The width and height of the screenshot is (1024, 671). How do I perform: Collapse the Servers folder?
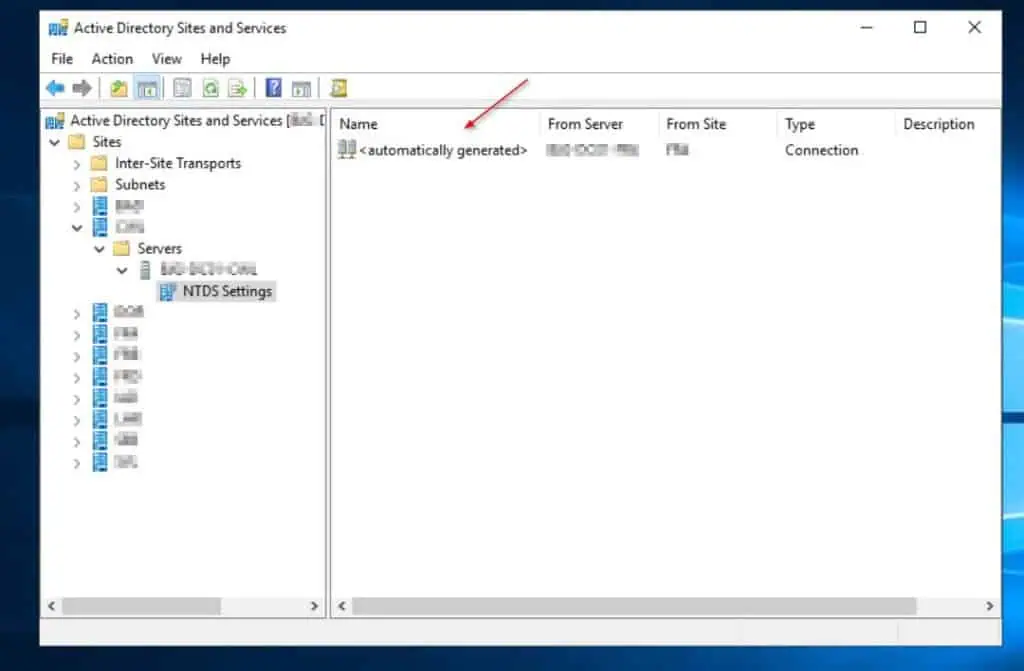pos(99,249)
